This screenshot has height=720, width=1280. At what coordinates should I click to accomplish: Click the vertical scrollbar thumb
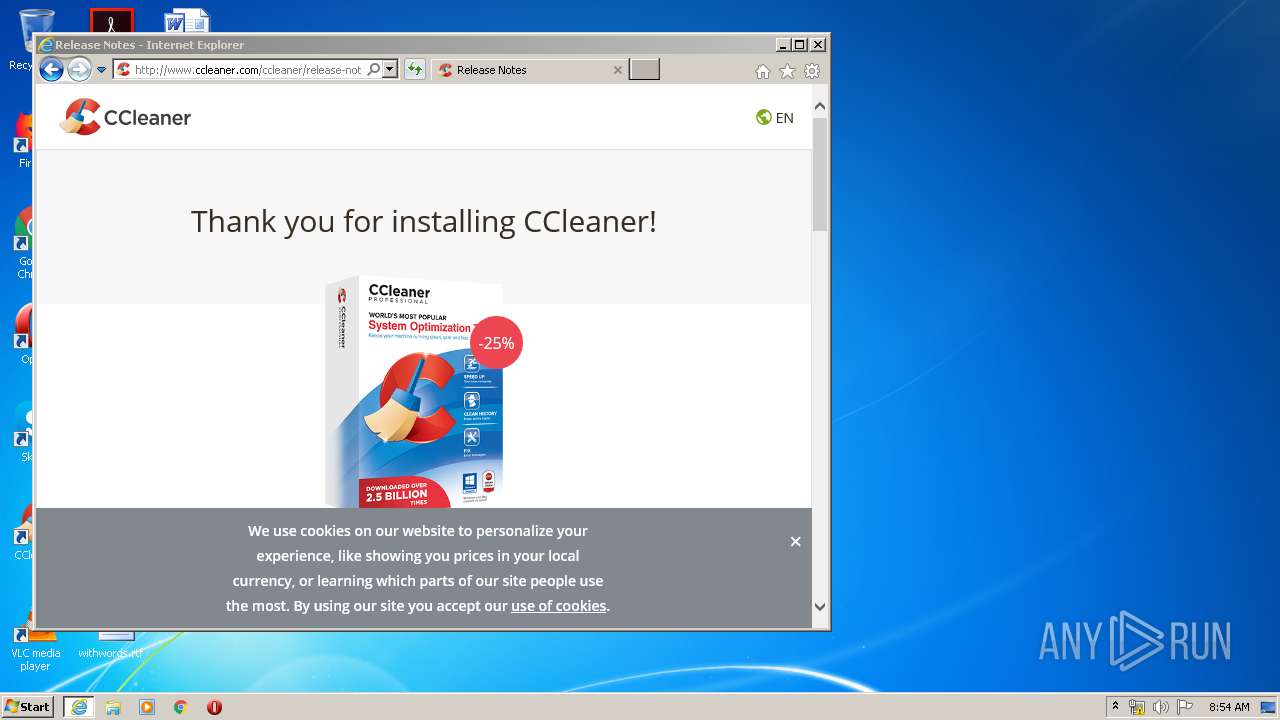(820, 173)
